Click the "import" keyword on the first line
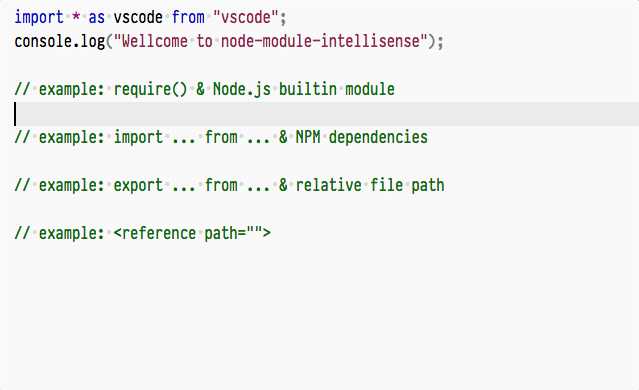Screen dimensions: 639x390 tap(39, 18)
